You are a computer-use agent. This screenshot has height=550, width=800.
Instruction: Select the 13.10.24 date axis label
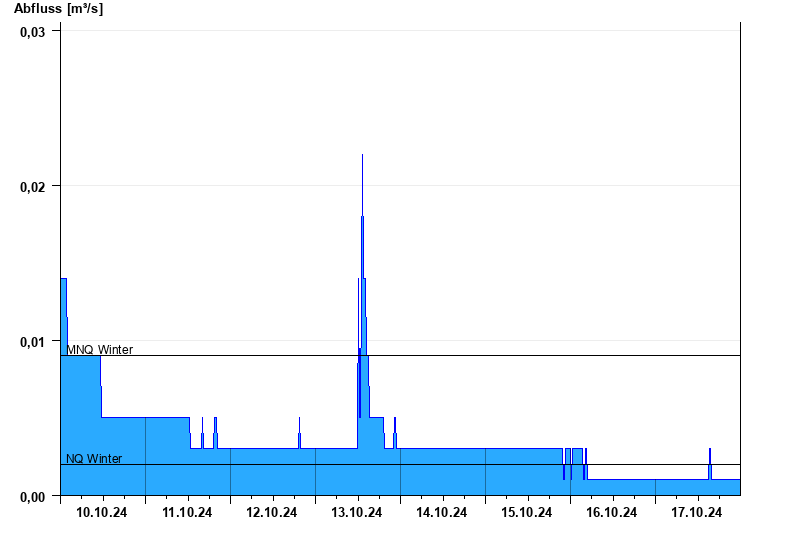[357, 512]
